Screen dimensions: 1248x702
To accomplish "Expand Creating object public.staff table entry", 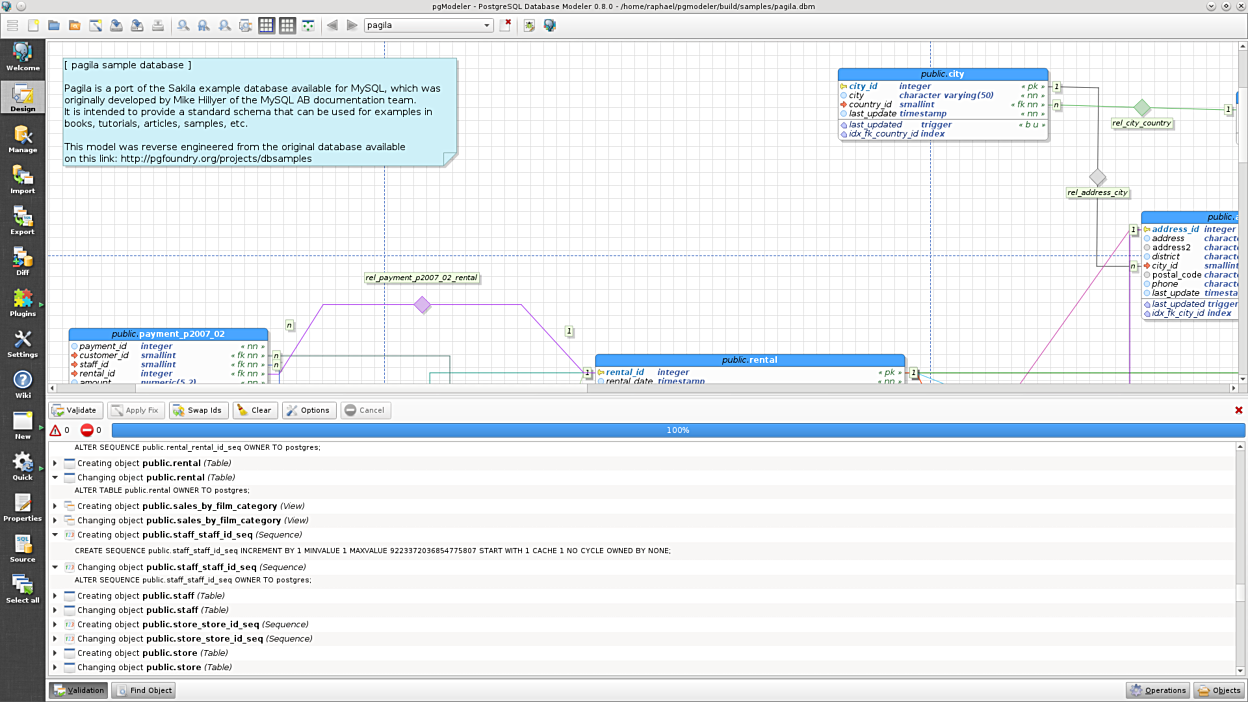I will tap(55, 596).
